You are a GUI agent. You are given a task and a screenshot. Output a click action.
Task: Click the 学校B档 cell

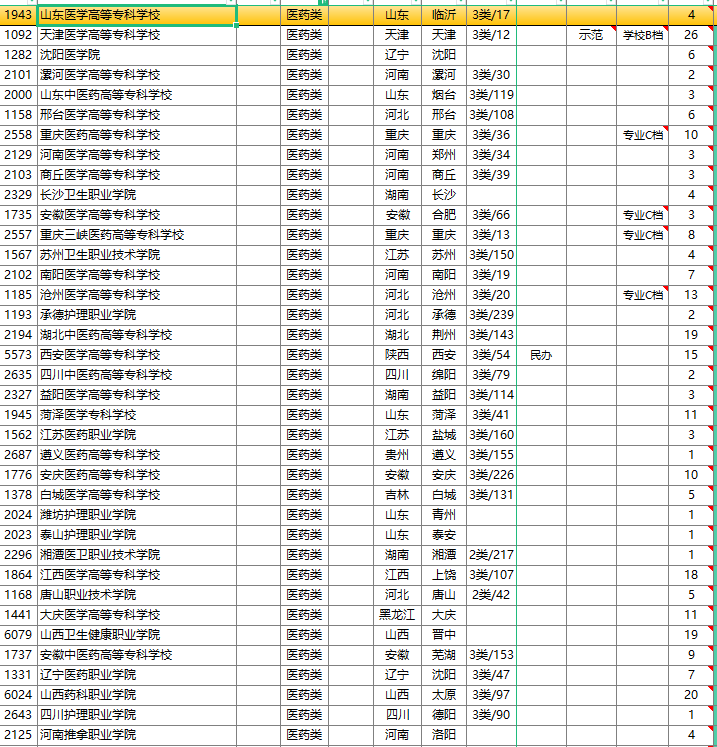click(x=643, y=35)
